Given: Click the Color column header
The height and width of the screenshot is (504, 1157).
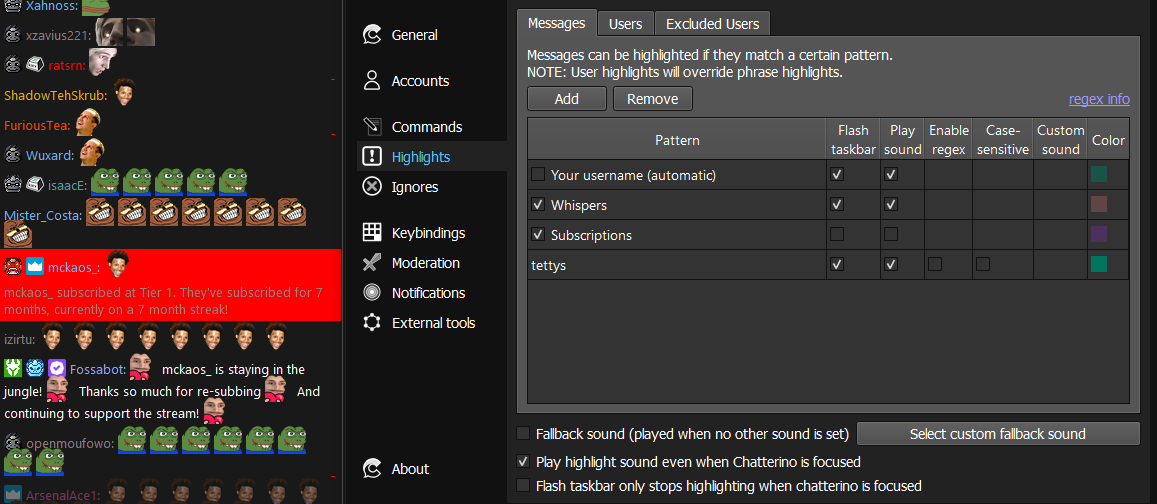Looking at the screenshot, I should point(1108,139).
